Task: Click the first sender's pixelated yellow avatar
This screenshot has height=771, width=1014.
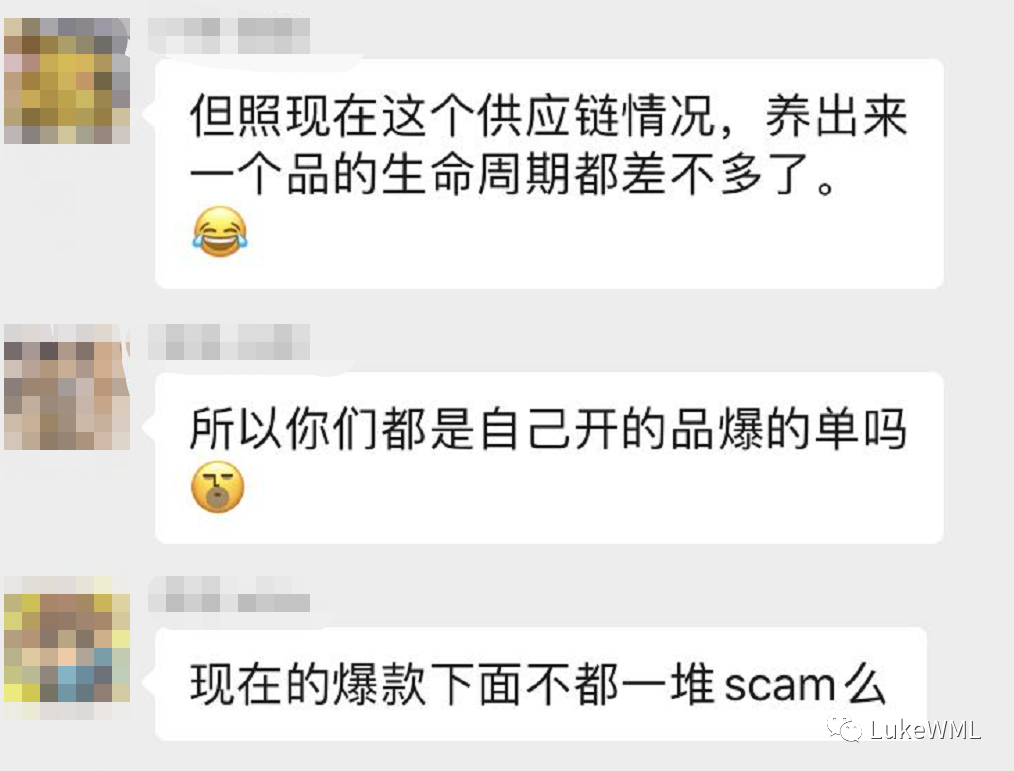Action: pyautogui.click(x=67, y=81)
